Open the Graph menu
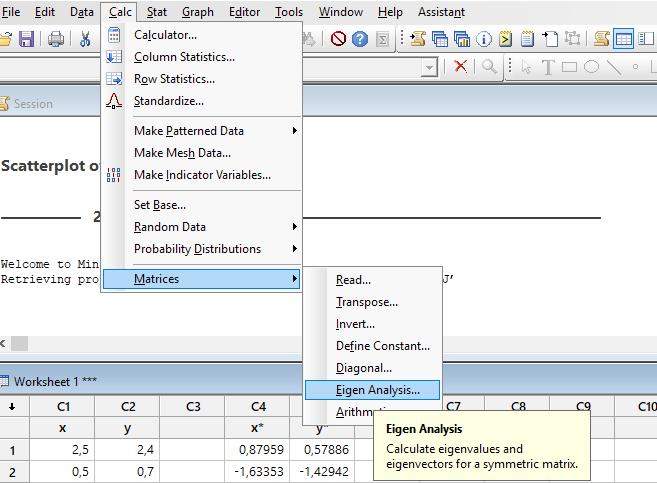 (x=198, y=12)
